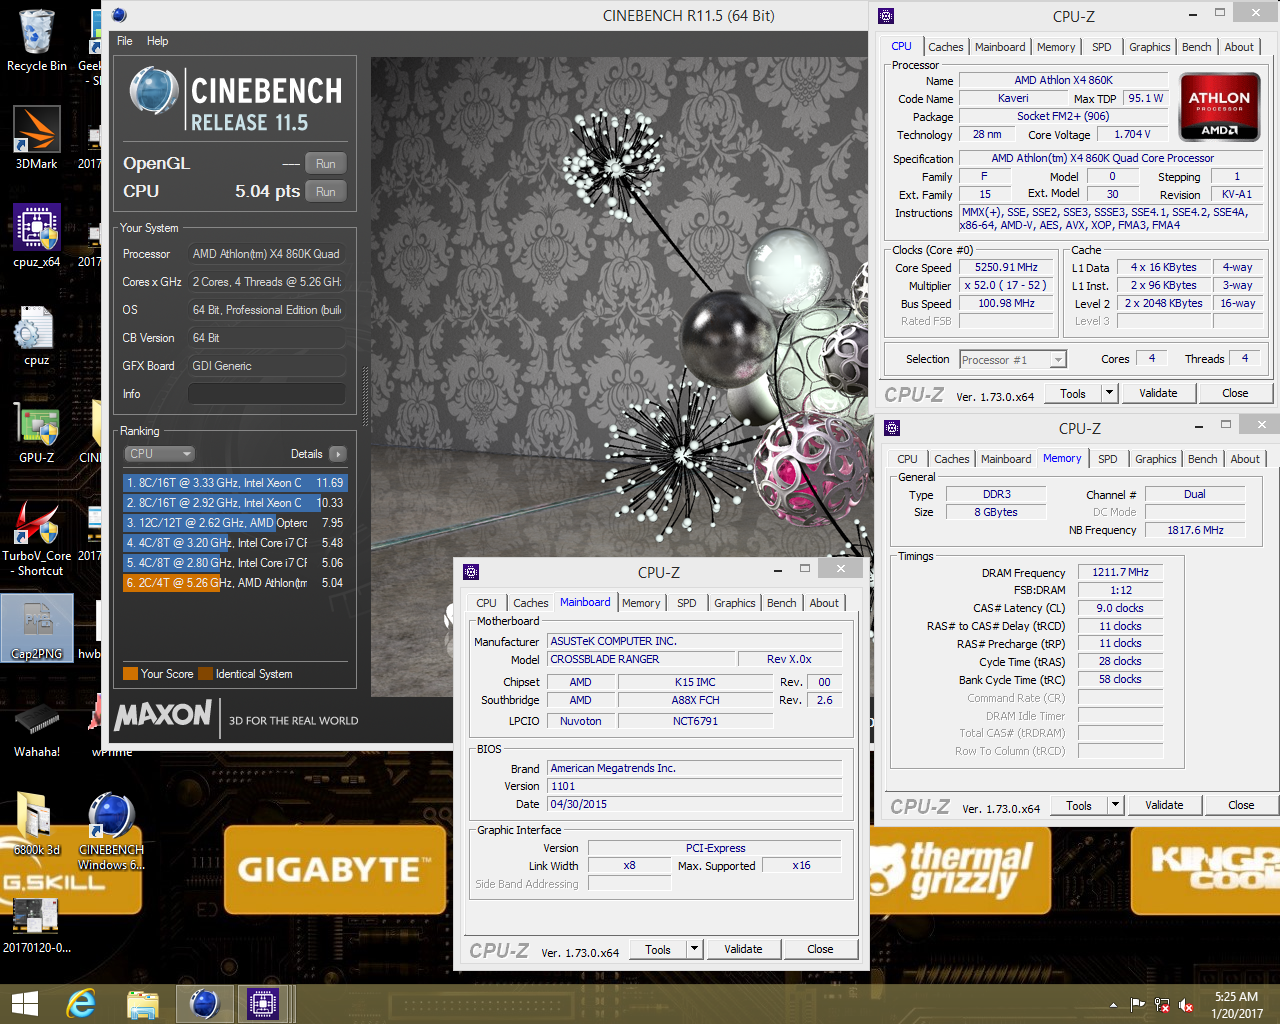Launch the GPU-Z desktop icon

tap(36, 432)
